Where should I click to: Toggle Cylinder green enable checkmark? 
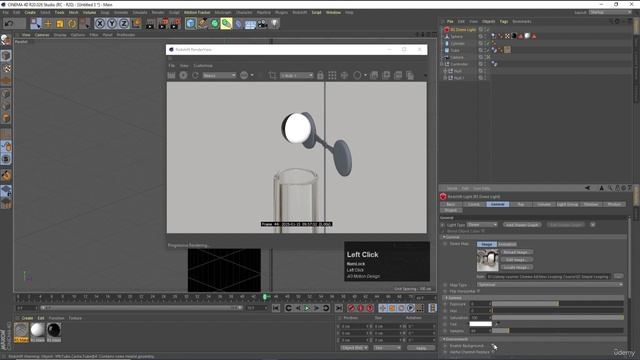[x=487, y=43]
